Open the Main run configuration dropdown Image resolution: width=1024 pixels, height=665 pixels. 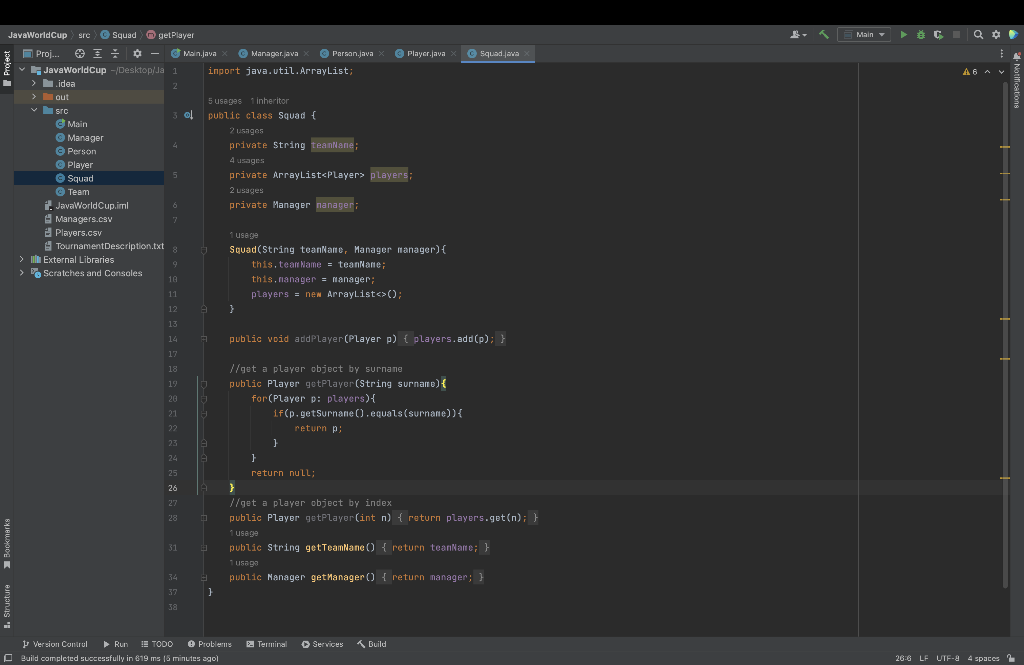864,35
